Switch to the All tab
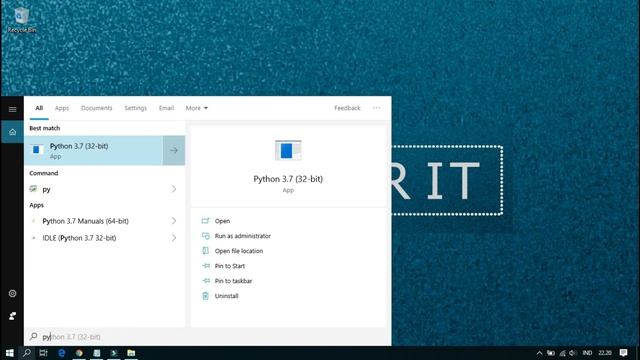 (x=39, y=108)
